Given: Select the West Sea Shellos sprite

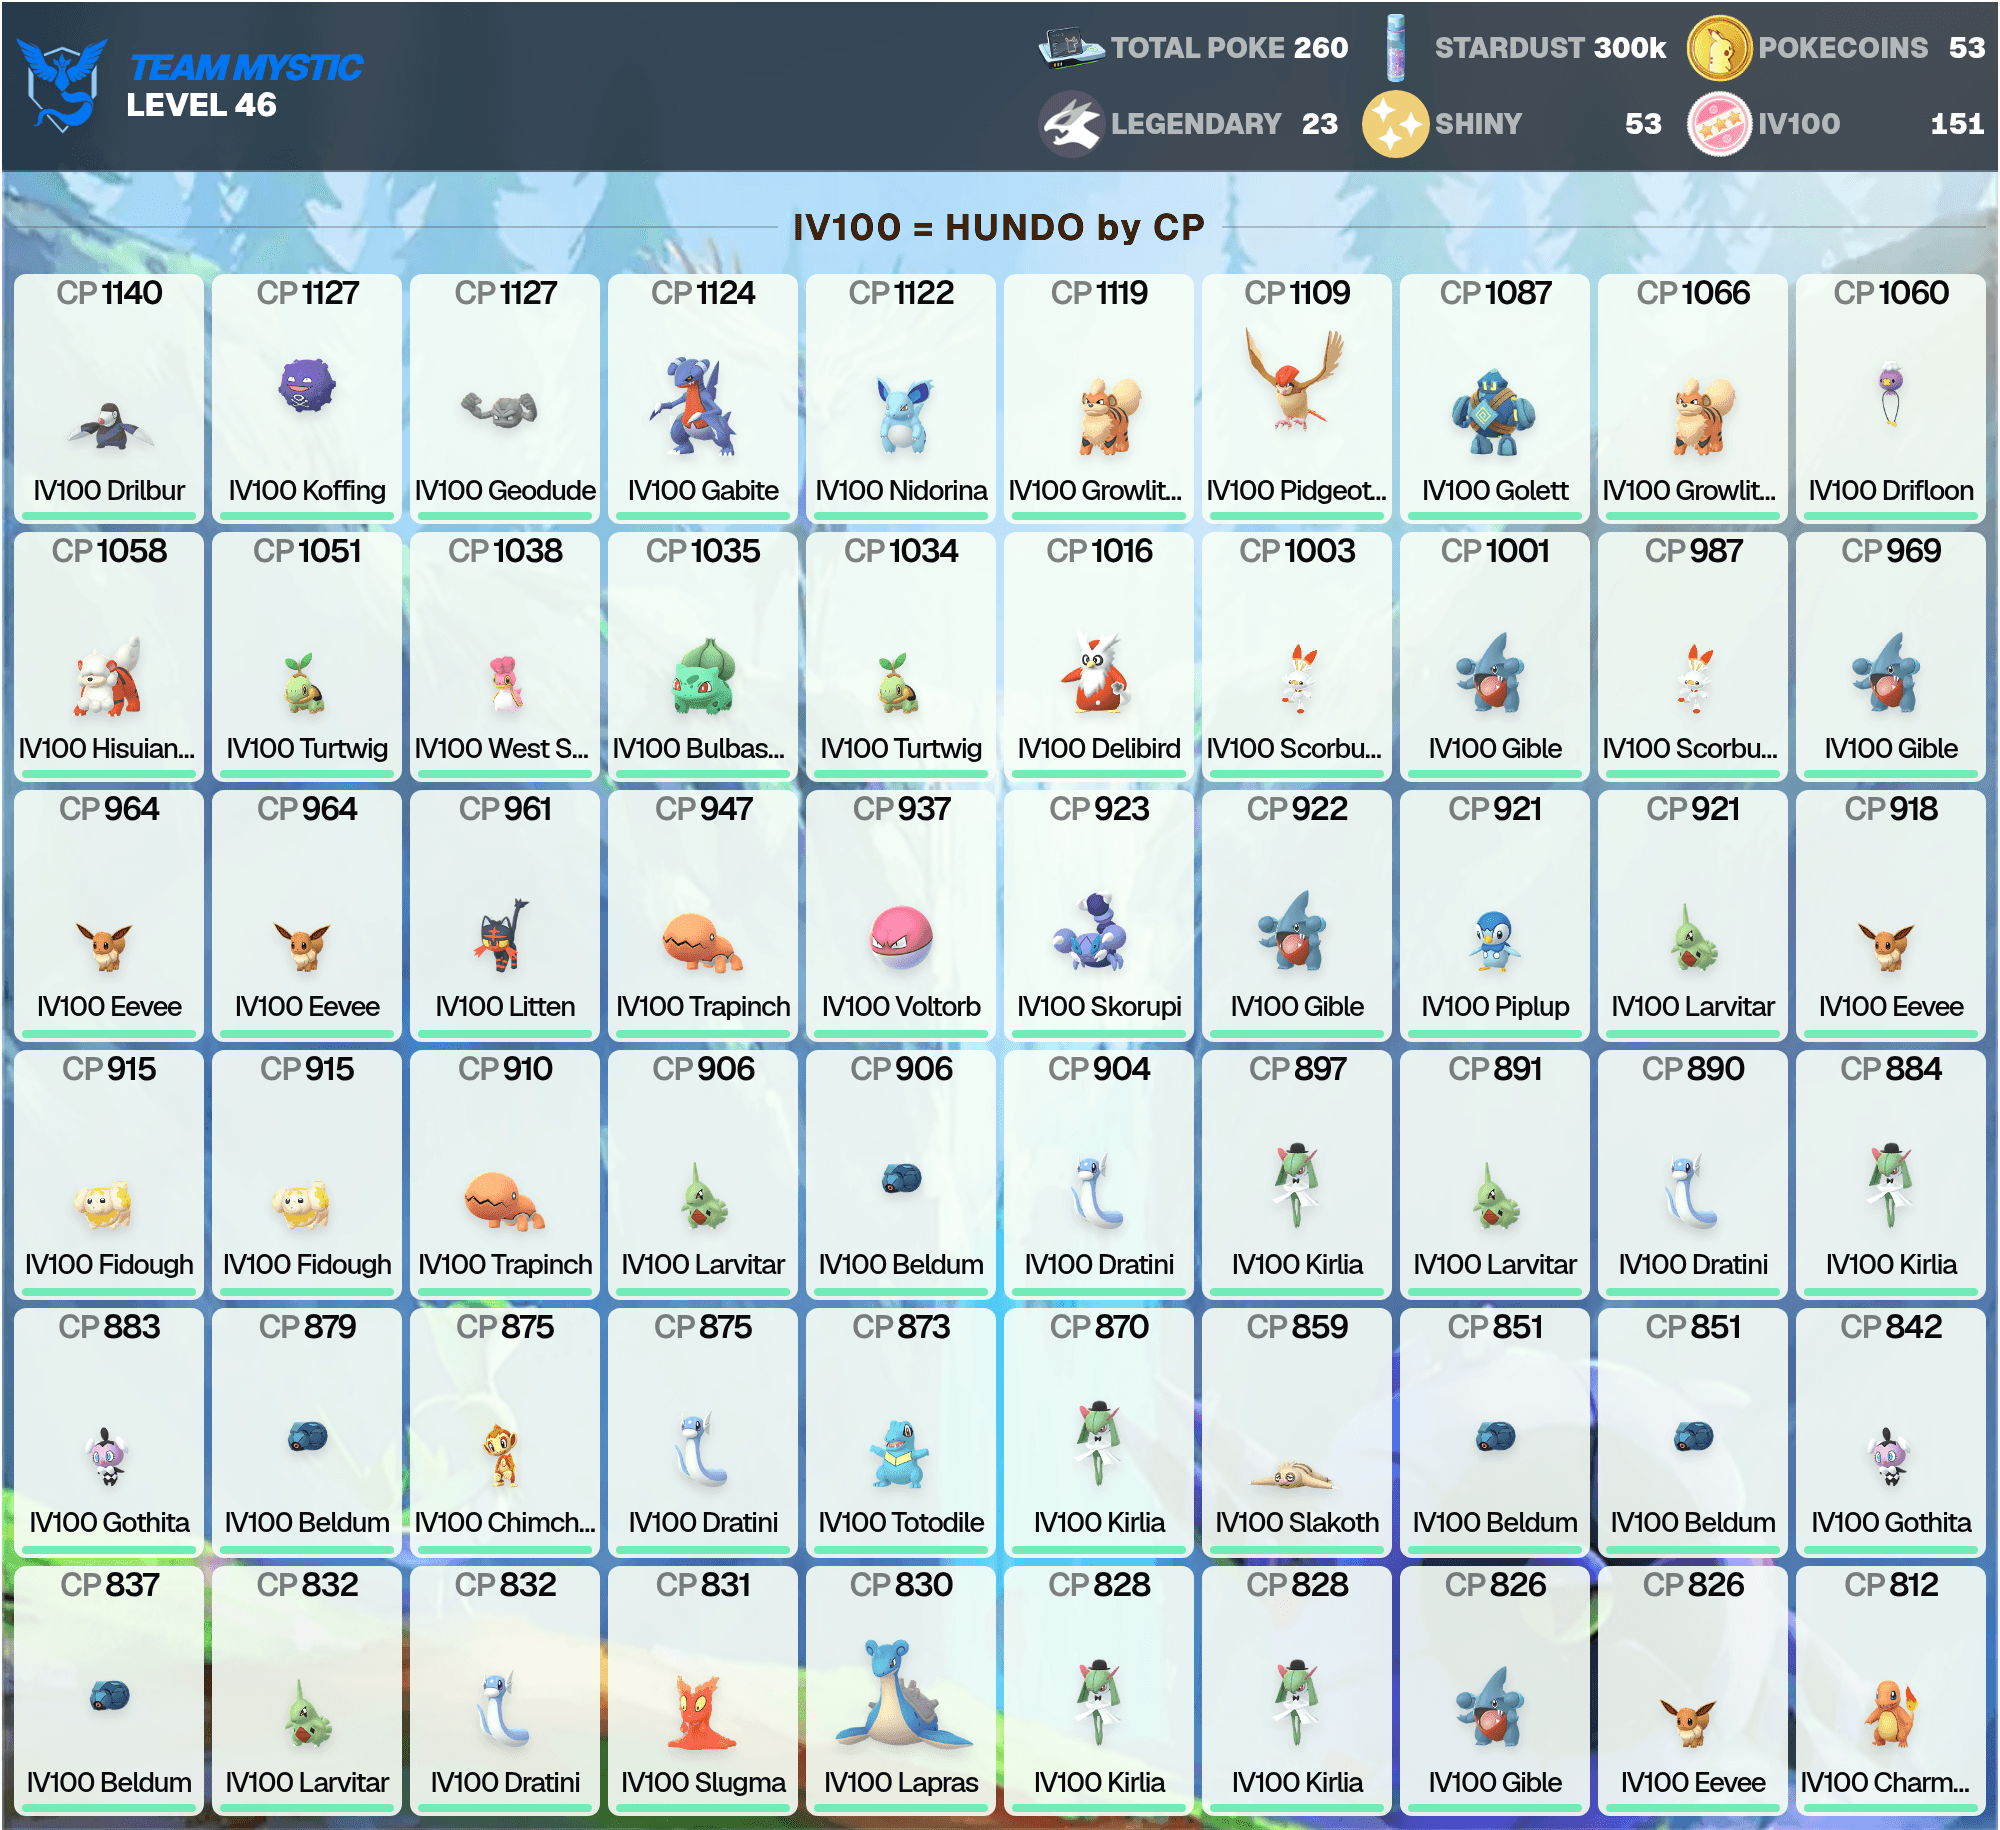Looking at the screenshot, I should click(506, 682).
